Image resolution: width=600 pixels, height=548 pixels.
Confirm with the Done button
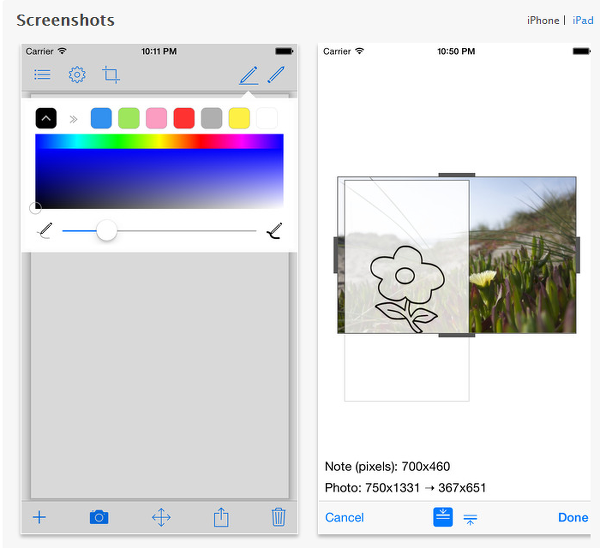(573, 517)
